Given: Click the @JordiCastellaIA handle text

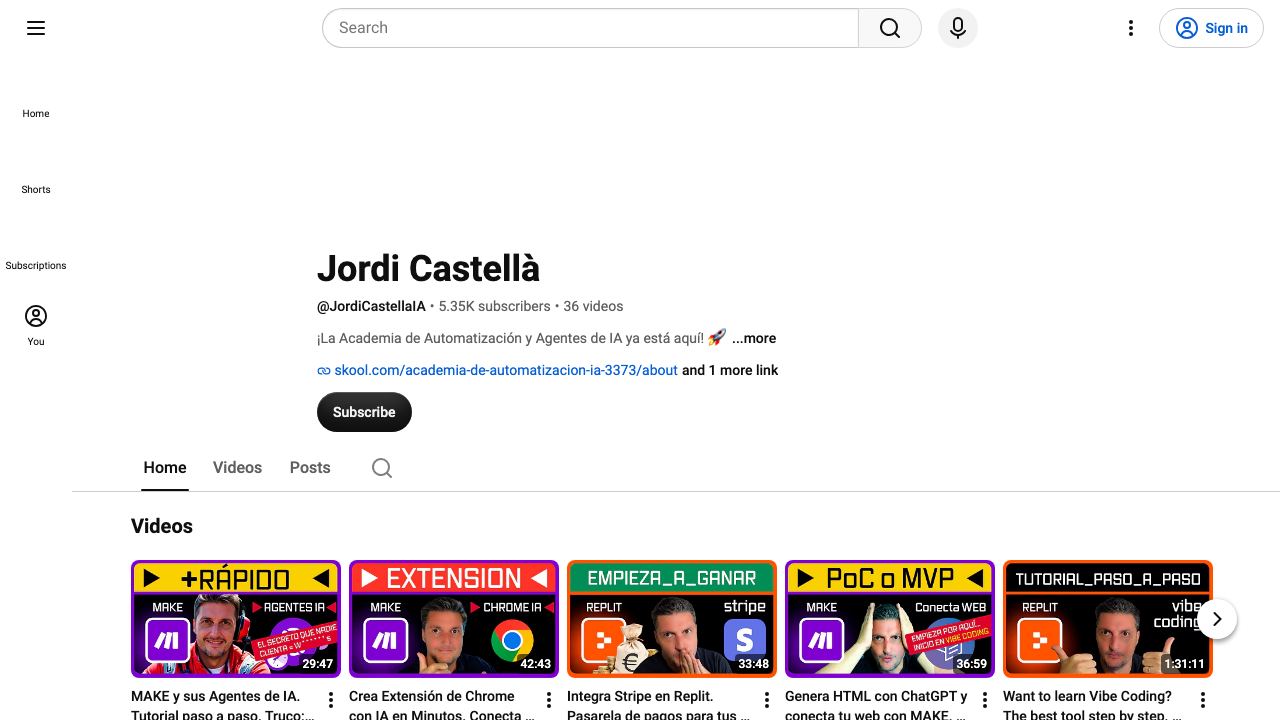Looking at the screenshot, I should click(371, 306).
